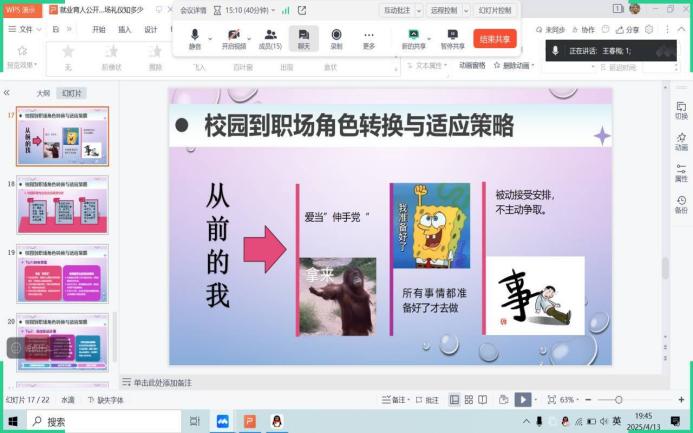
Task: Open the meeting chat panel
Action: (x=303, y=38)
